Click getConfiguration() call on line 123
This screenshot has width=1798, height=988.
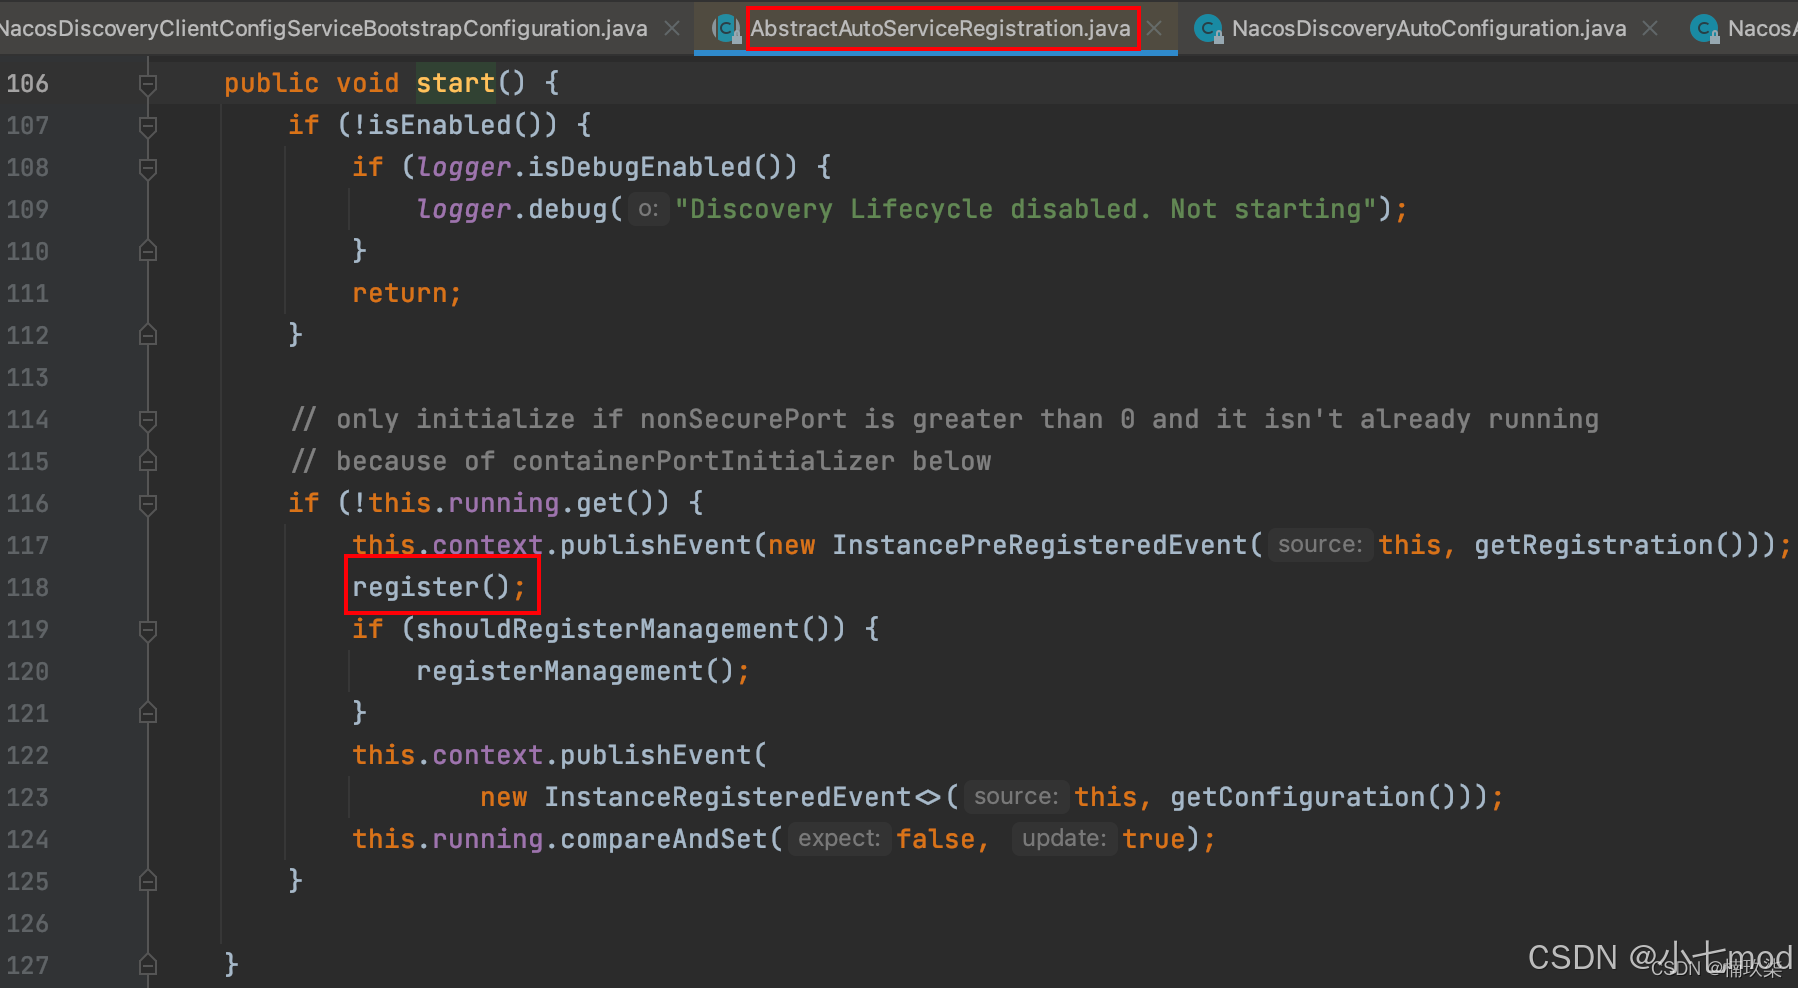tap(1314, 797)
